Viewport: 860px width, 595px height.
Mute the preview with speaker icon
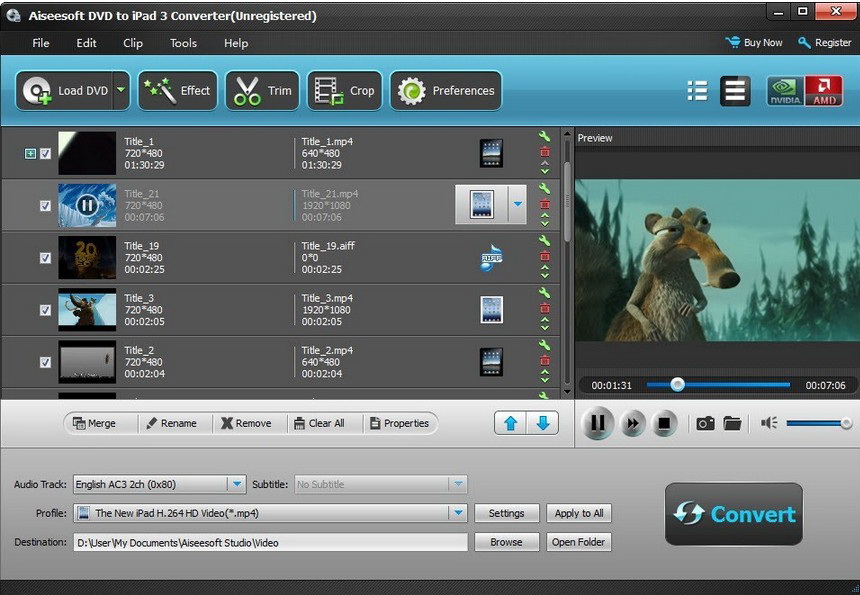[768, 423]
